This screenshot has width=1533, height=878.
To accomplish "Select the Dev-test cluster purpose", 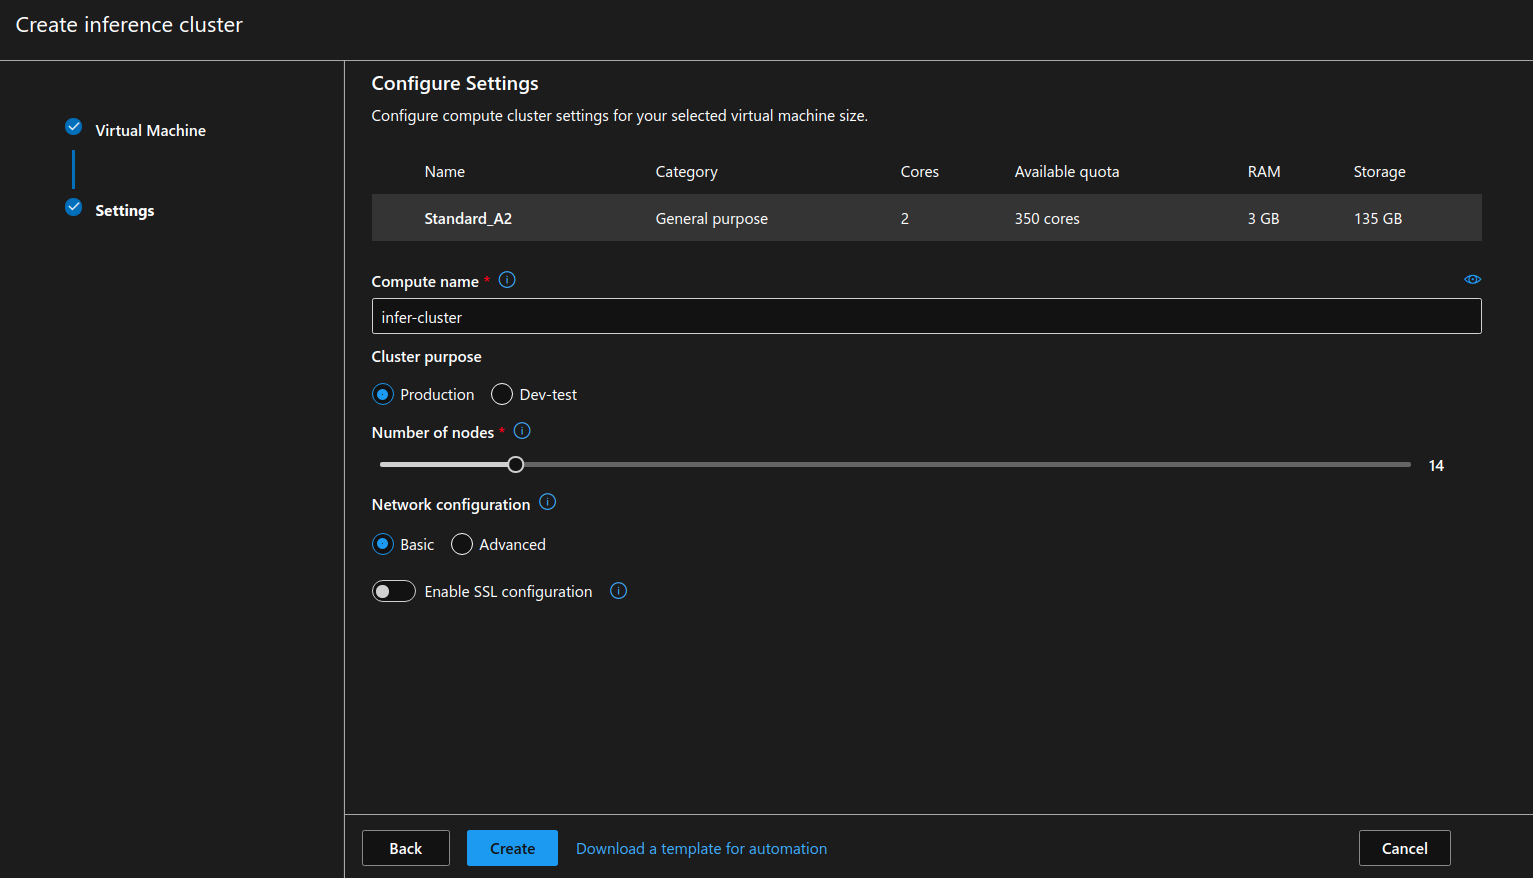I will pyautogui.click(x=501, y=394).
